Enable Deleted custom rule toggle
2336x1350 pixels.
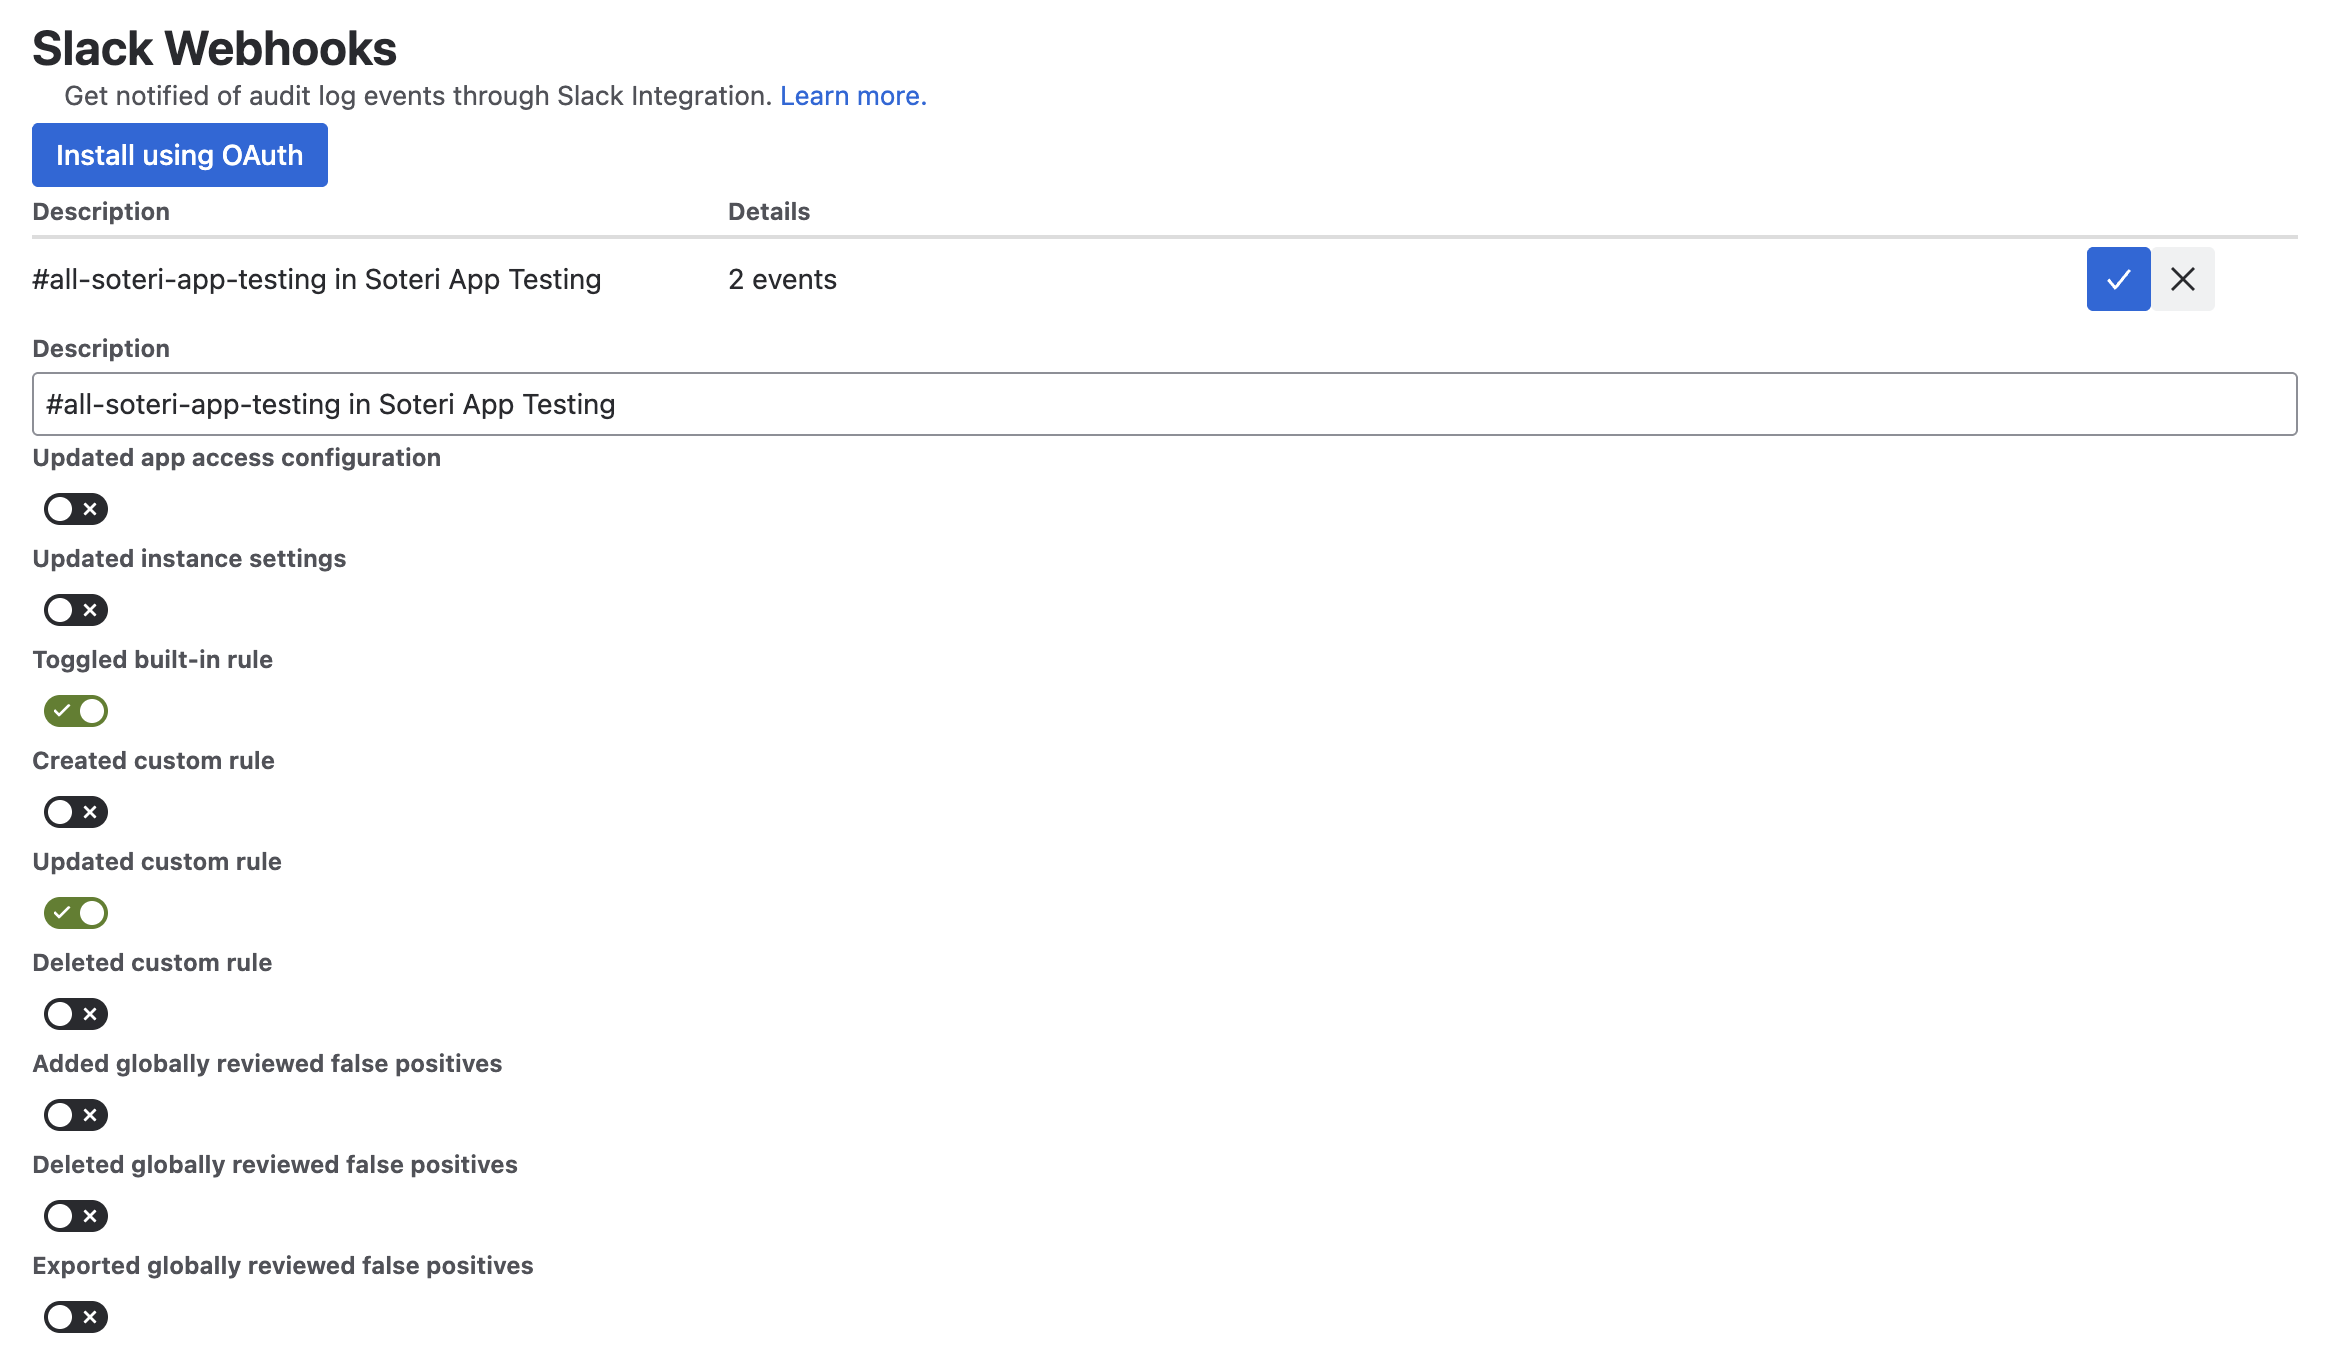[75, 1014]
